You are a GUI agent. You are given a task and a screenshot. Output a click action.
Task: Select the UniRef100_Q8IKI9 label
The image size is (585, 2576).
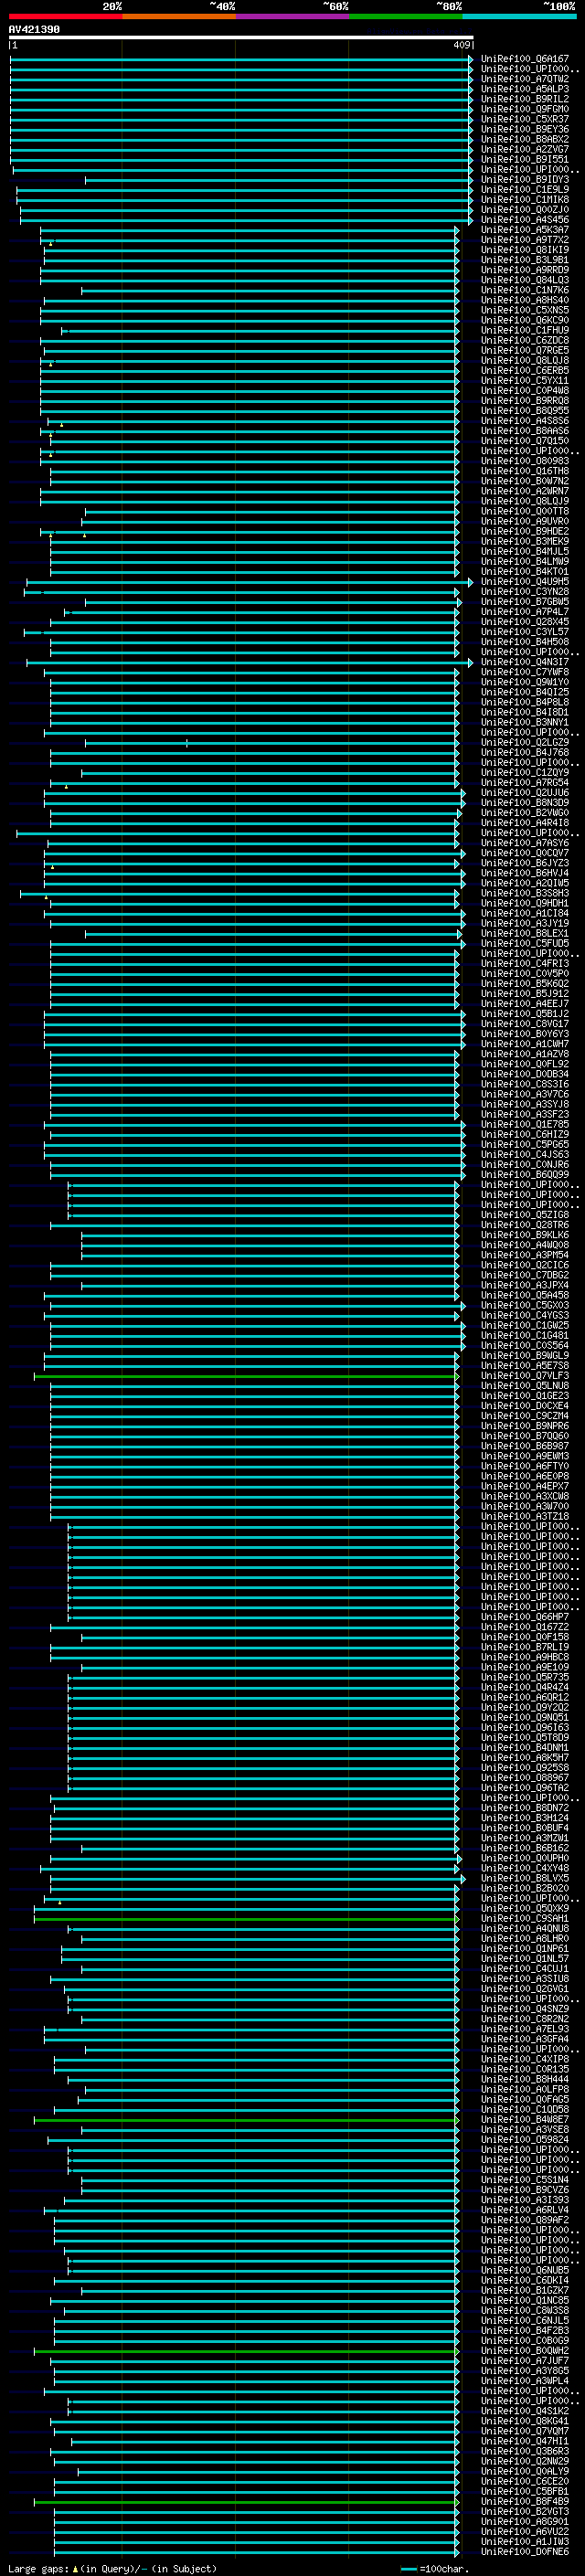point(525,250)
